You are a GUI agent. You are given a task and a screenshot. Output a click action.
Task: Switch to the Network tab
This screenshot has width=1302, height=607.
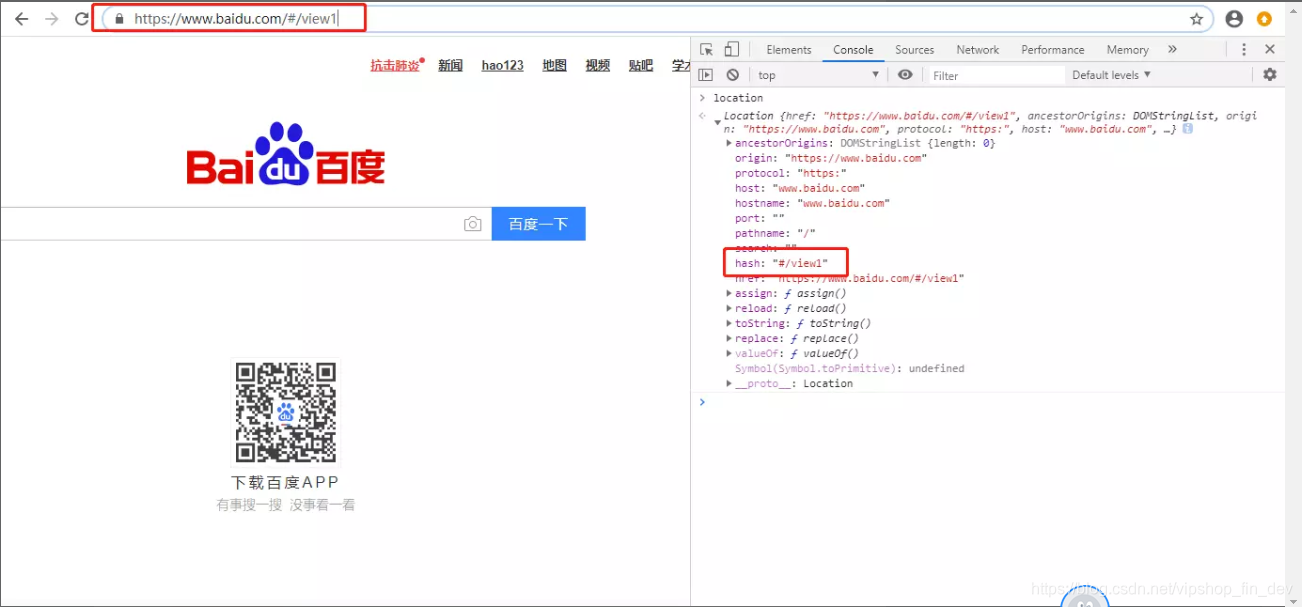(x=977, y=50)
